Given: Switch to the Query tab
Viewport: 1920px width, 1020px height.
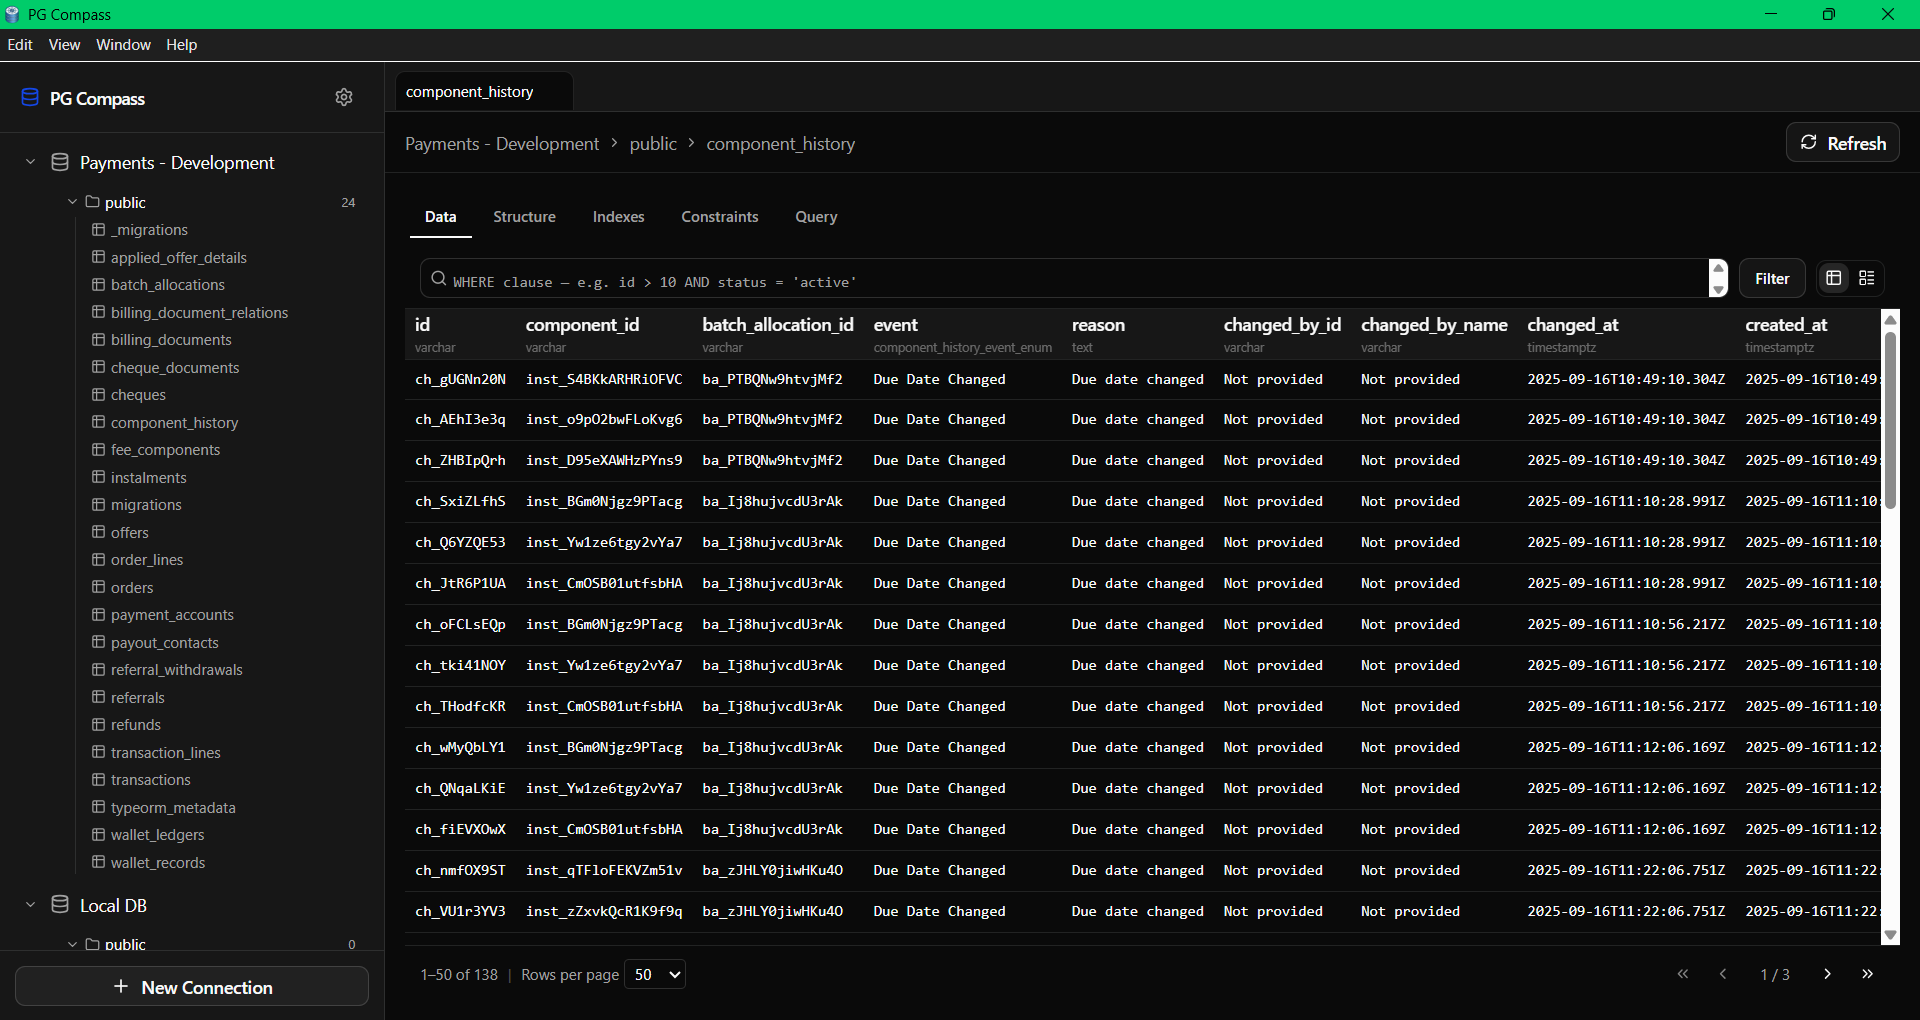Looking at the screenshot, I should [x=816, y=217].
